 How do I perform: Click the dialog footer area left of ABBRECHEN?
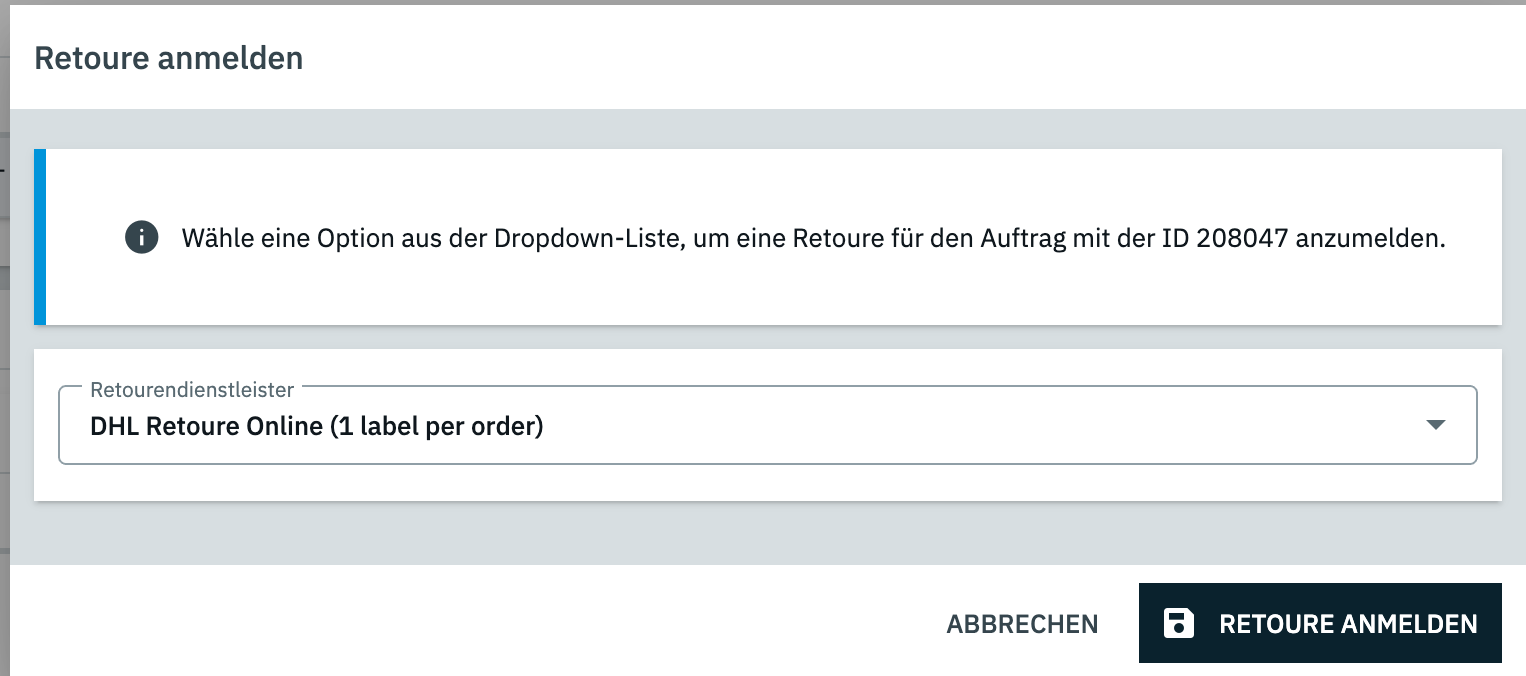(x=468, y=621)
